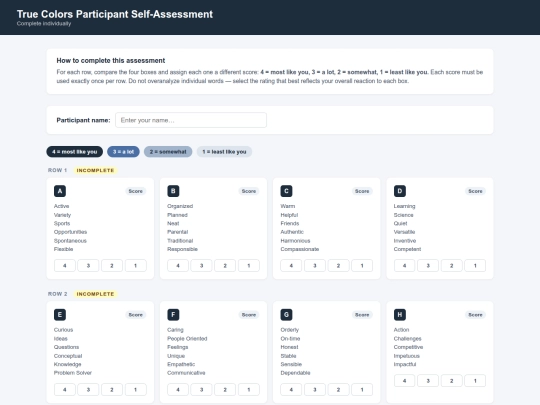Select score 2 in box D
540x405 pixels.
click(x=451, y=266)
